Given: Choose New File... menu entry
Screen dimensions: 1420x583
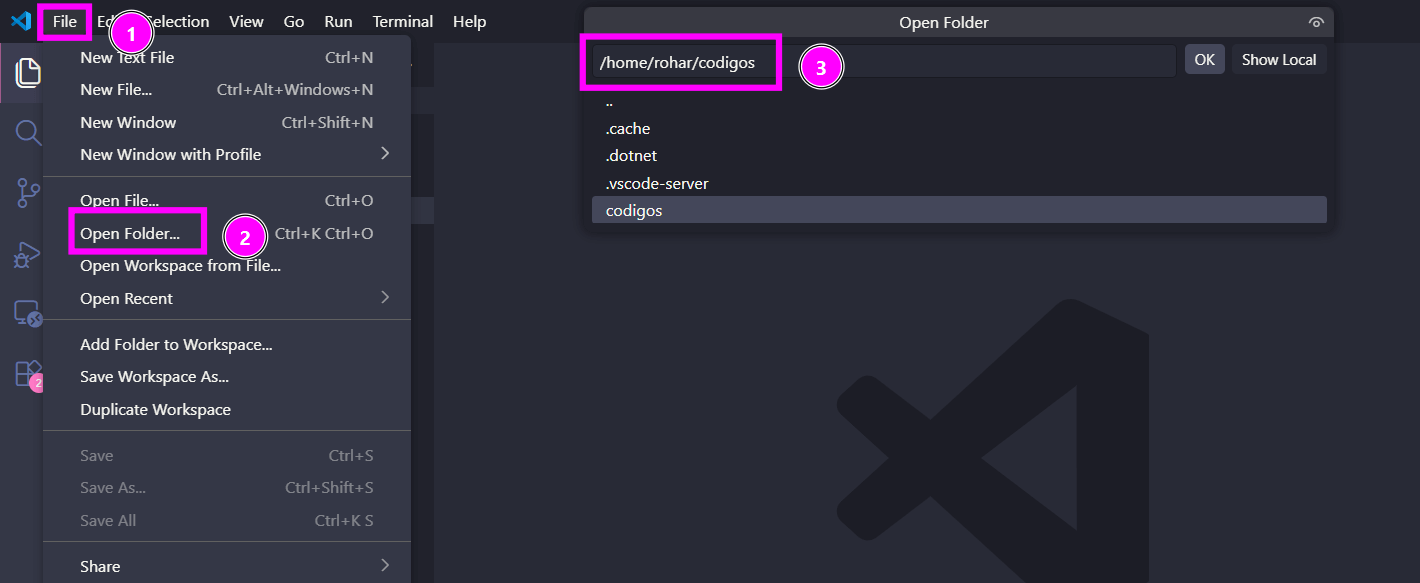Looking at the screenshot, I should (x=227, y=89).
